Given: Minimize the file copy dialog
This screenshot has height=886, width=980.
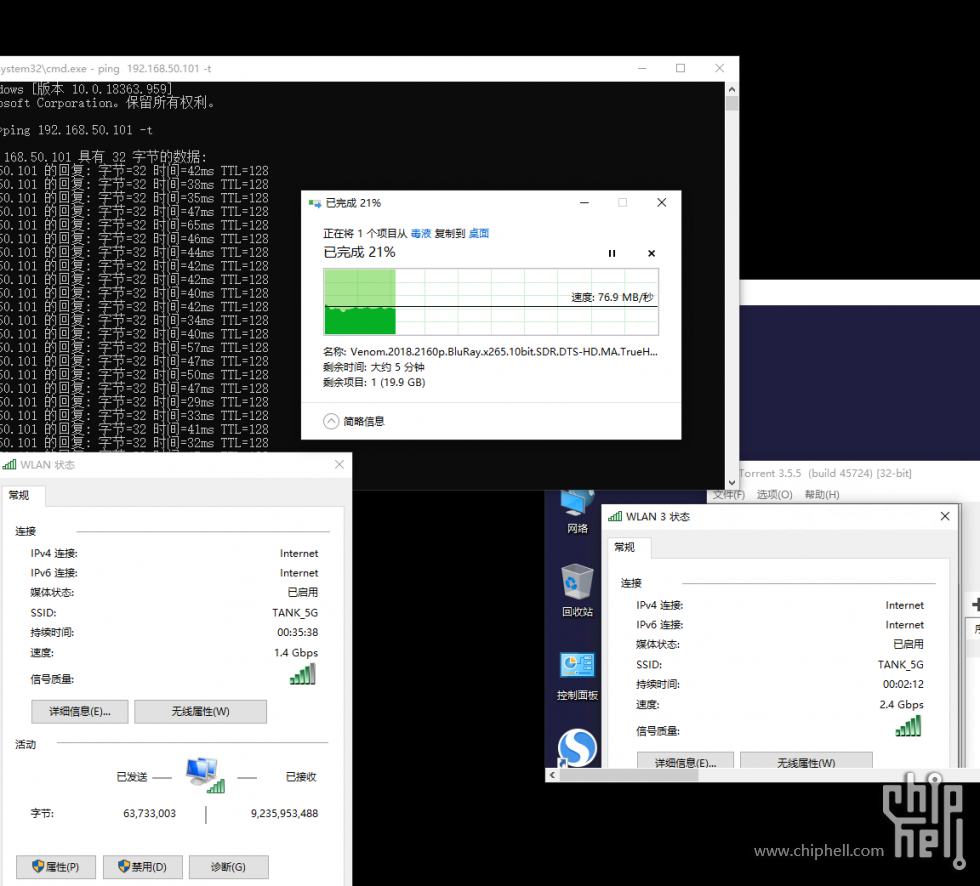Looking at the screenshot, I should (x=584, y=202).
